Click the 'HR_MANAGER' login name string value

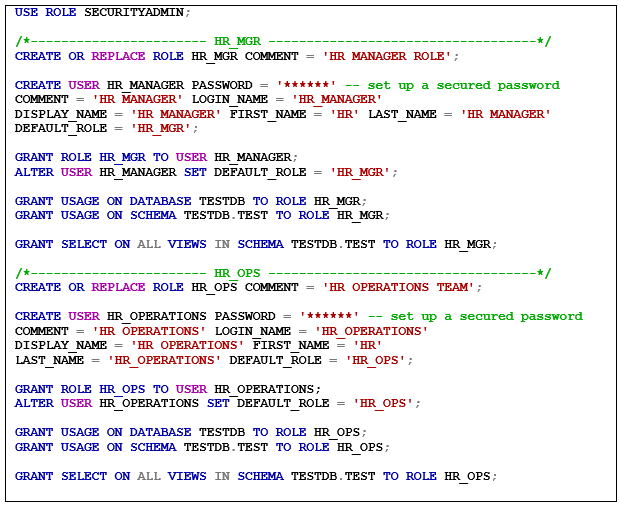point(338,99)
